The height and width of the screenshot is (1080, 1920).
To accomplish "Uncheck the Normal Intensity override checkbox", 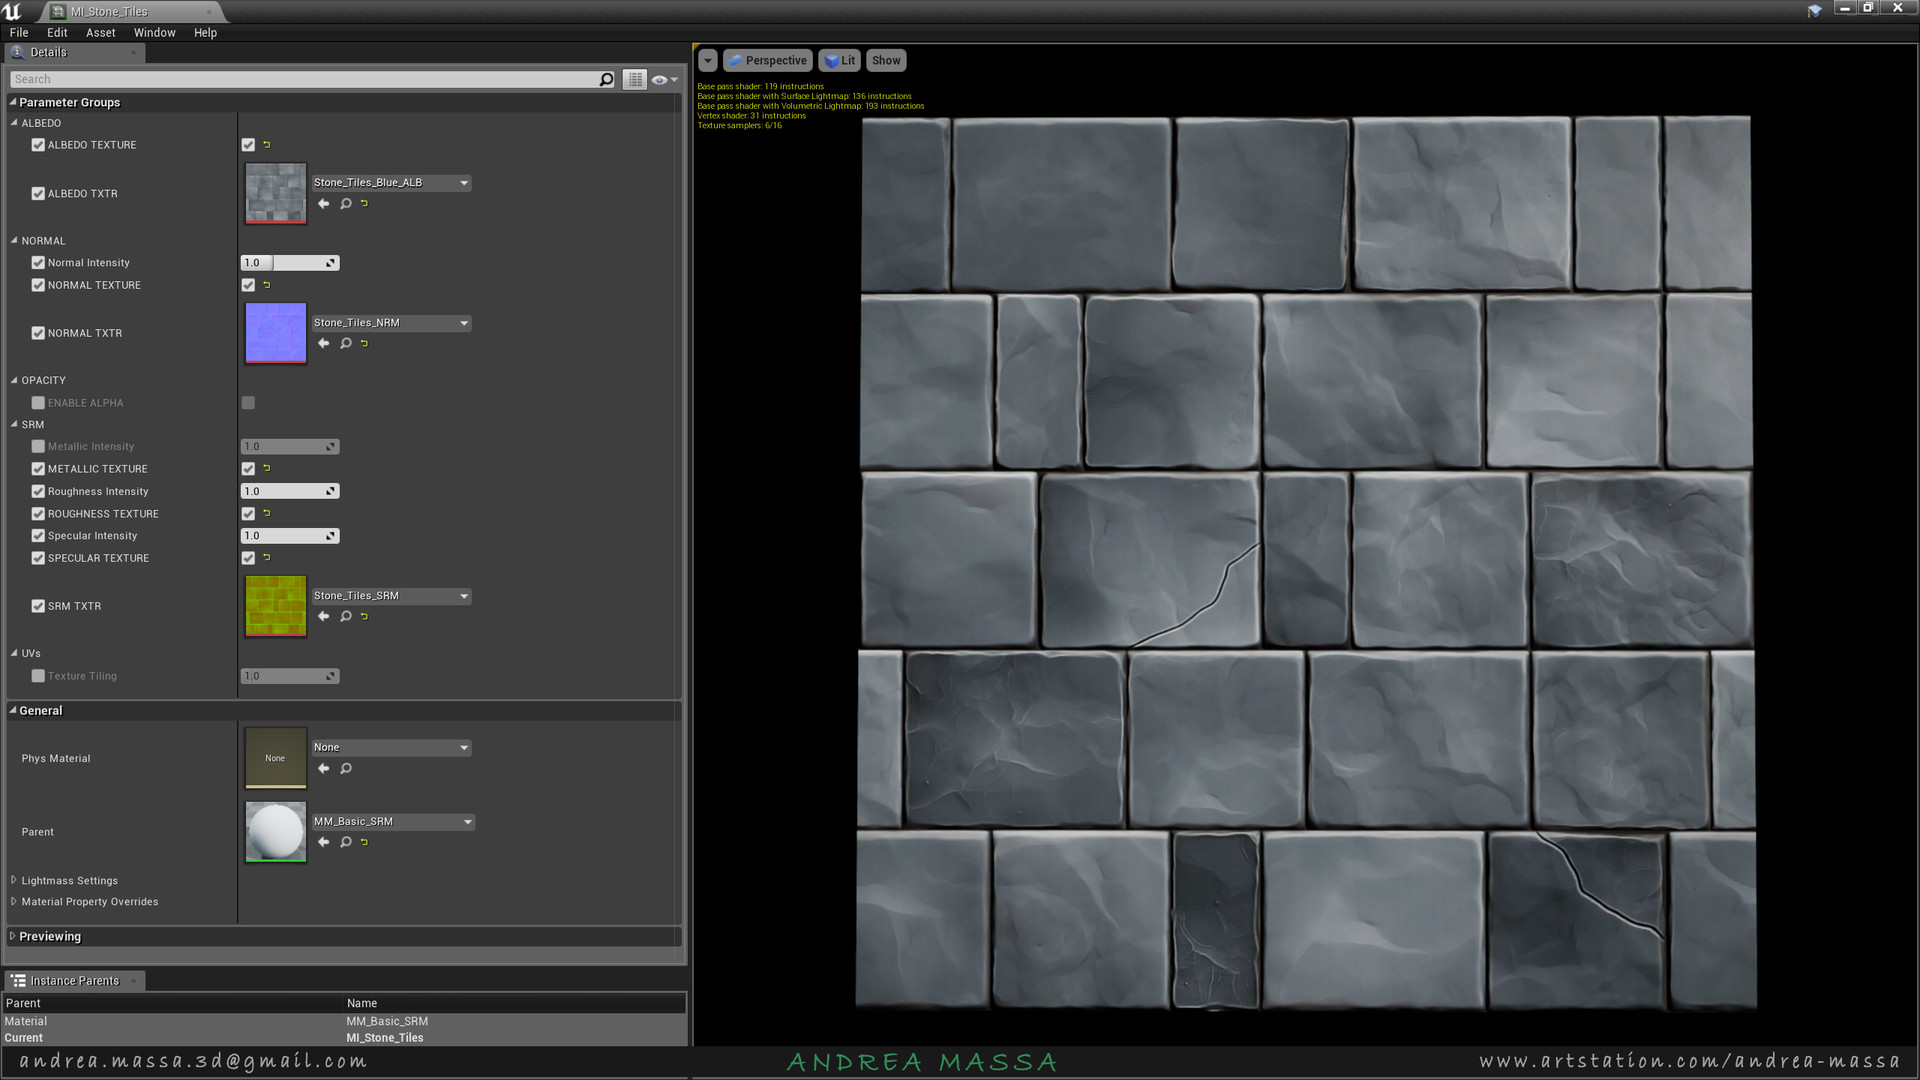I will (x=38, y=263).
